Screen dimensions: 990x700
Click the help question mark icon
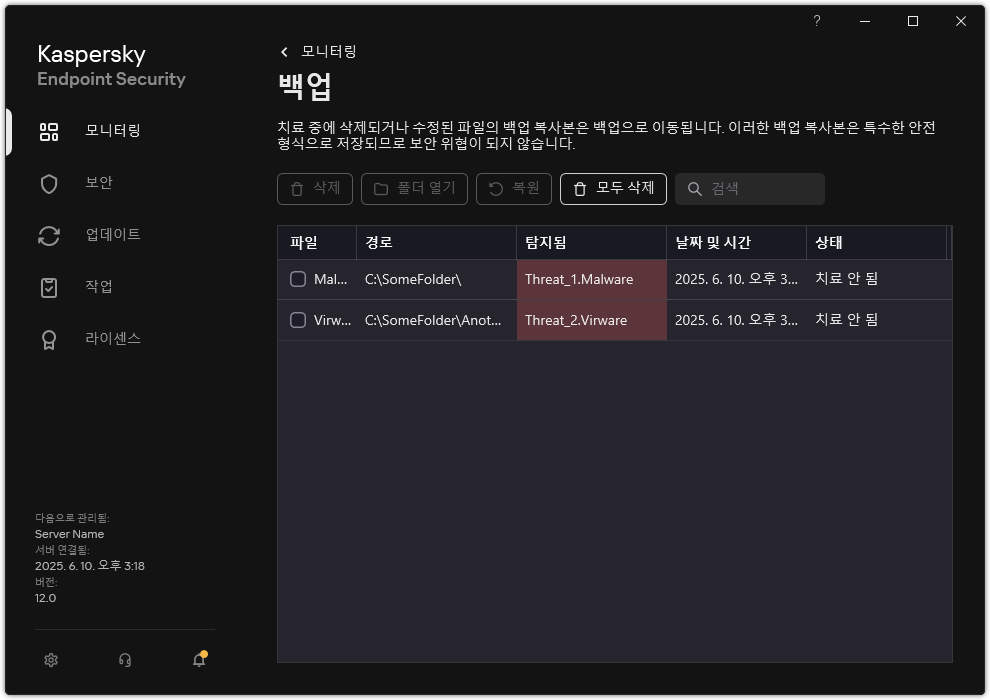(x=816, y=20)
